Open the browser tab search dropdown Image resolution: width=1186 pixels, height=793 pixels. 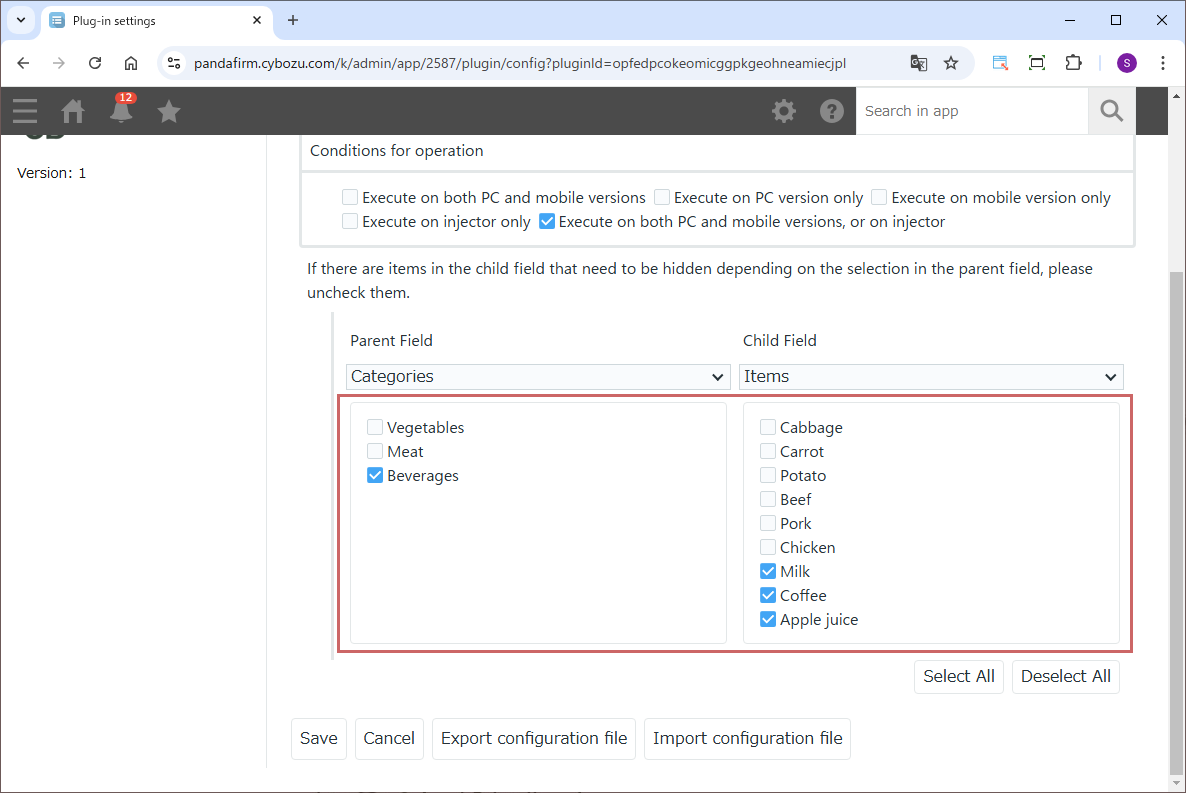20,20
